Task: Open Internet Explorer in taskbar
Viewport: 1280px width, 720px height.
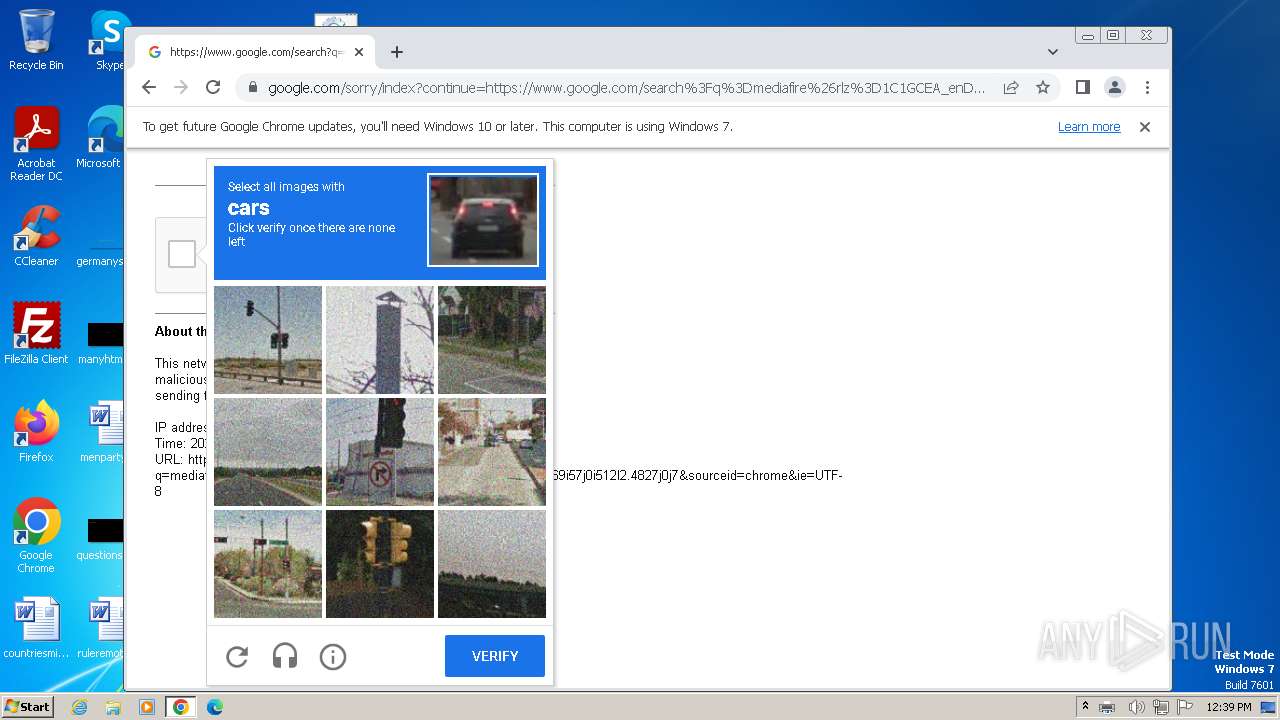Action: [x=80, y=707]
